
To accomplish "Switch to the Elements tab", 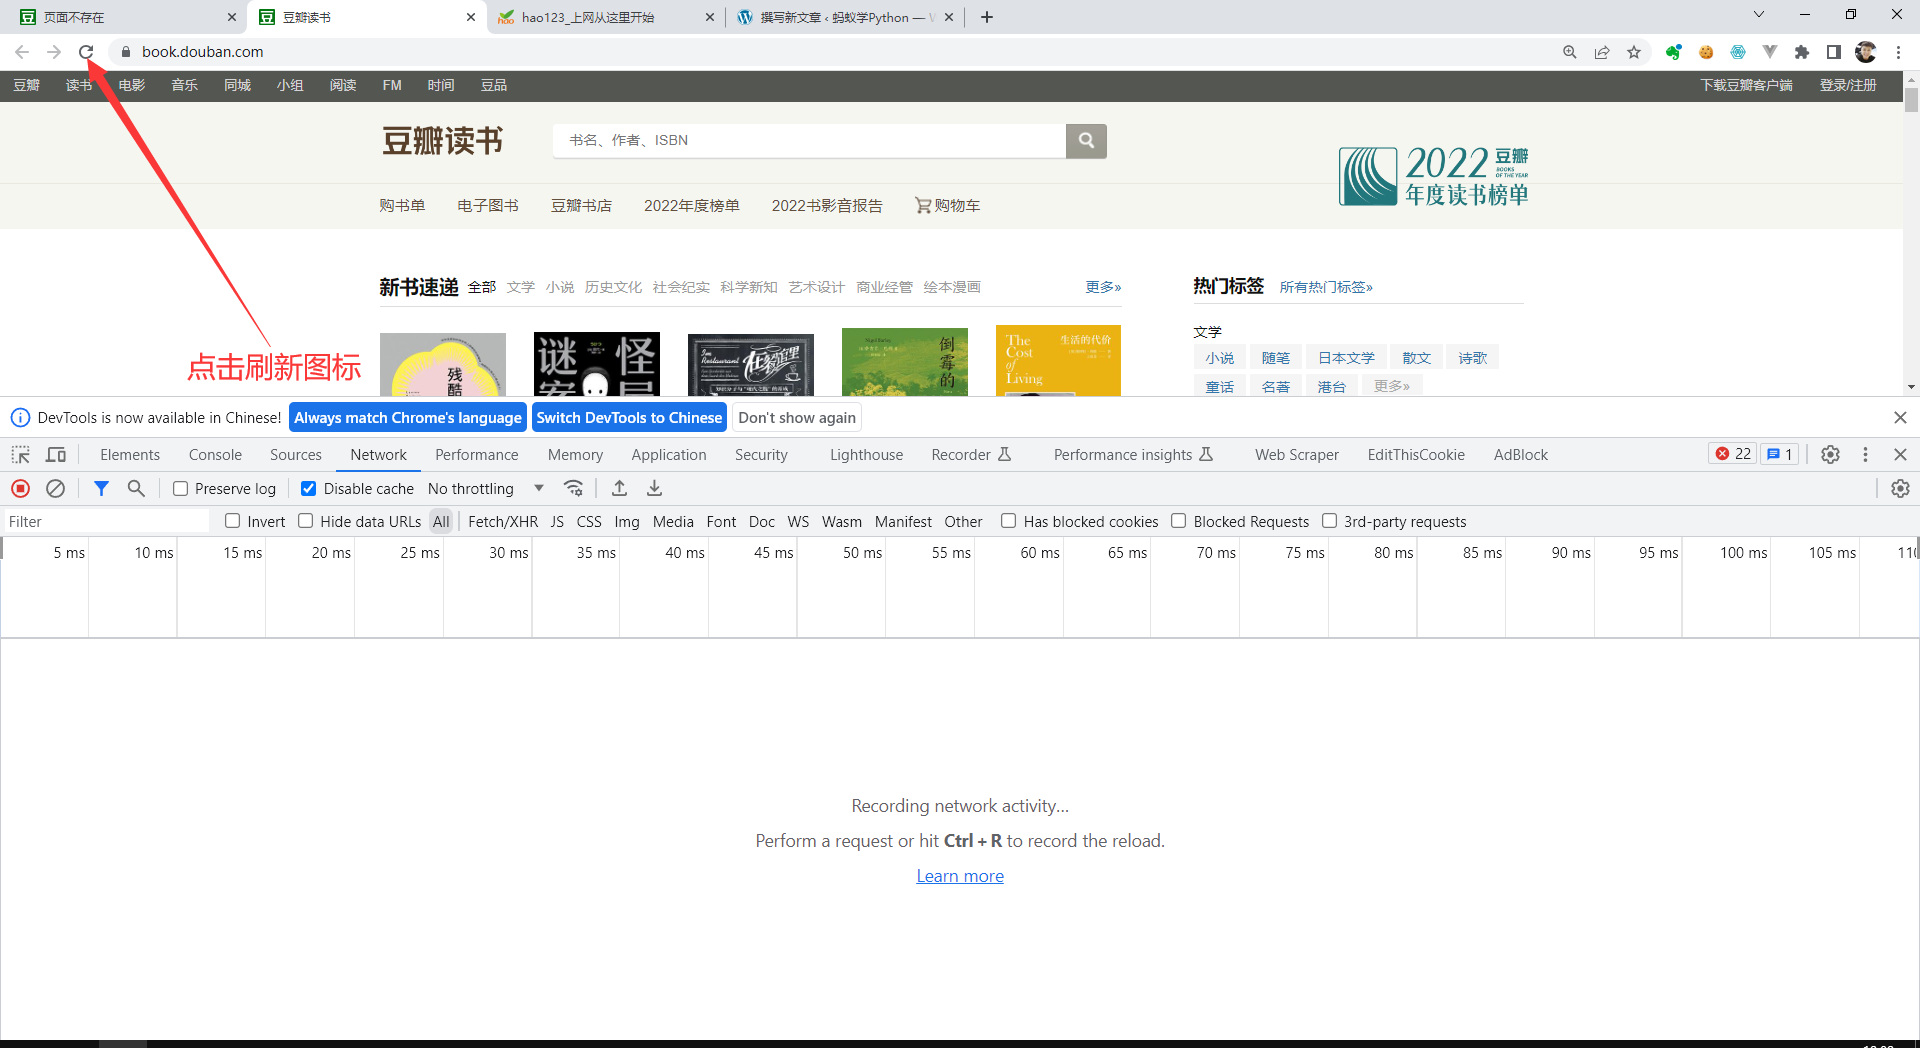I will (x=130, y=455).
